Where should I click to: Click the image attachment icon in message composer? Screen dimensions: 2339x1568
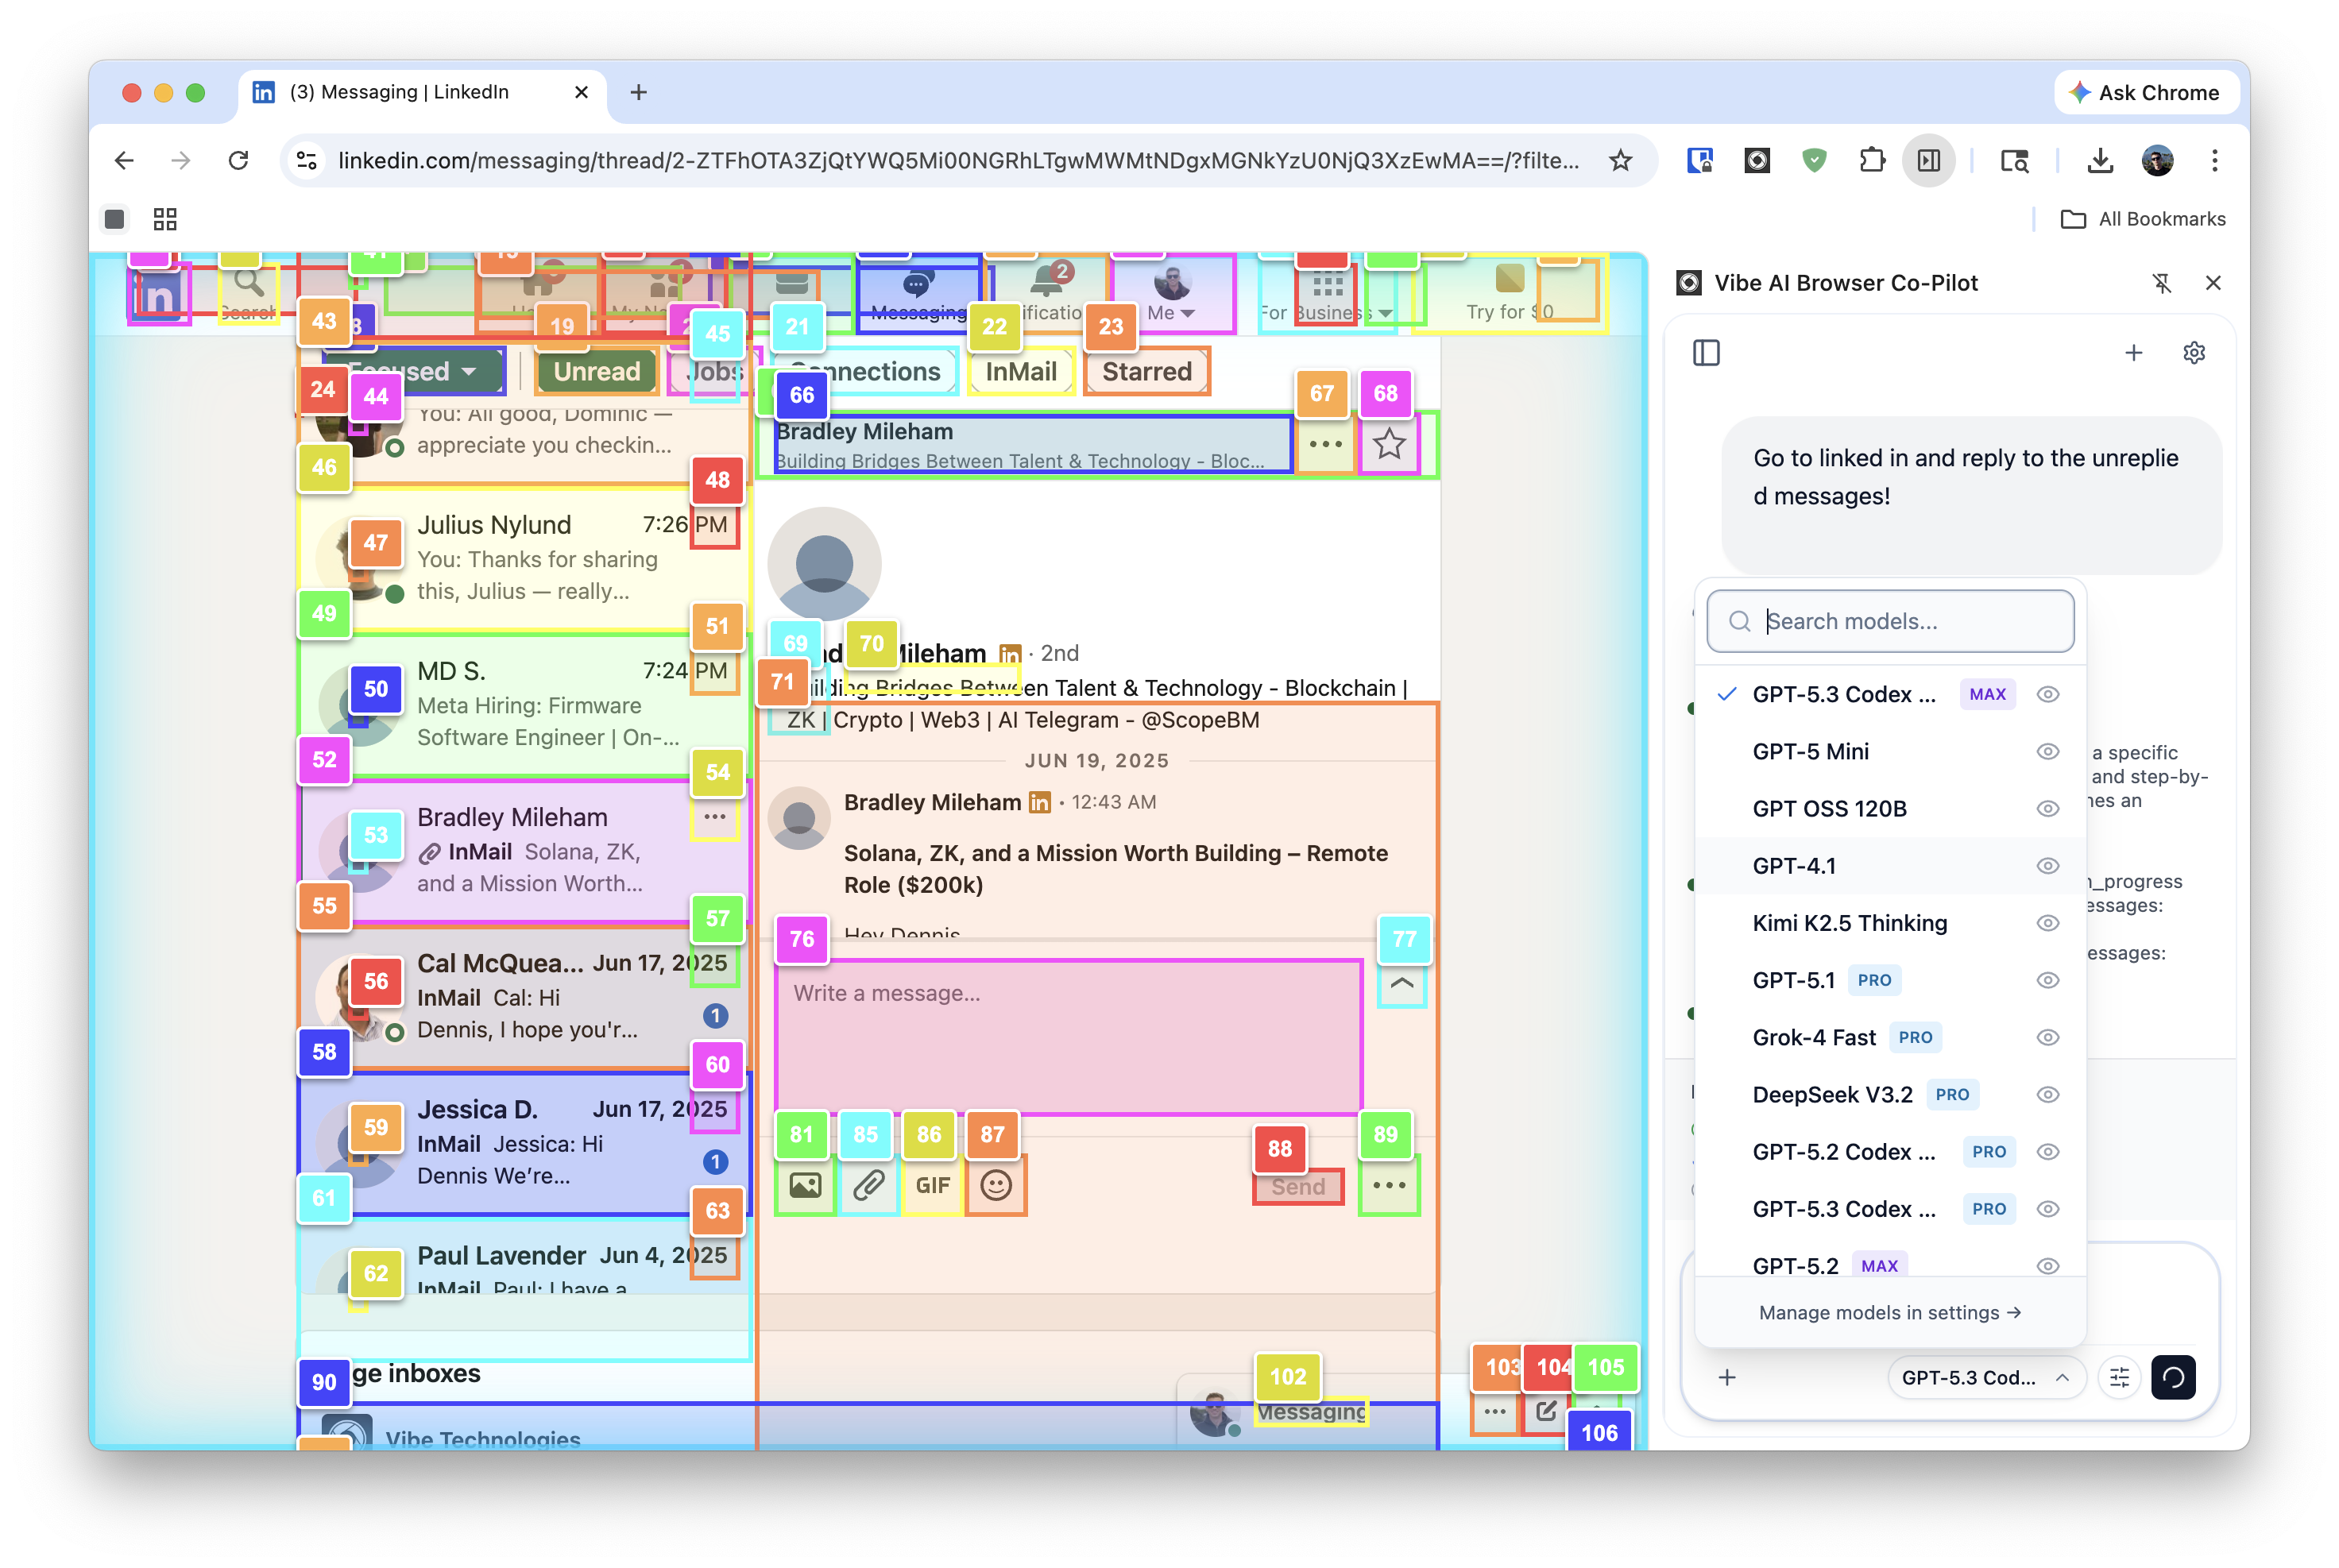805,1185
